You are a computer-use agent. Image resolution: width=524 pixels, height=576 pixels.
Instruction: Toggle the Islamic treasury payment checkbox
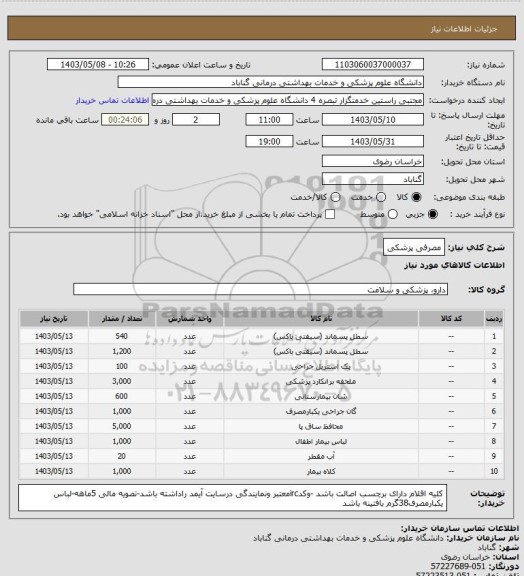coord(330,214)
